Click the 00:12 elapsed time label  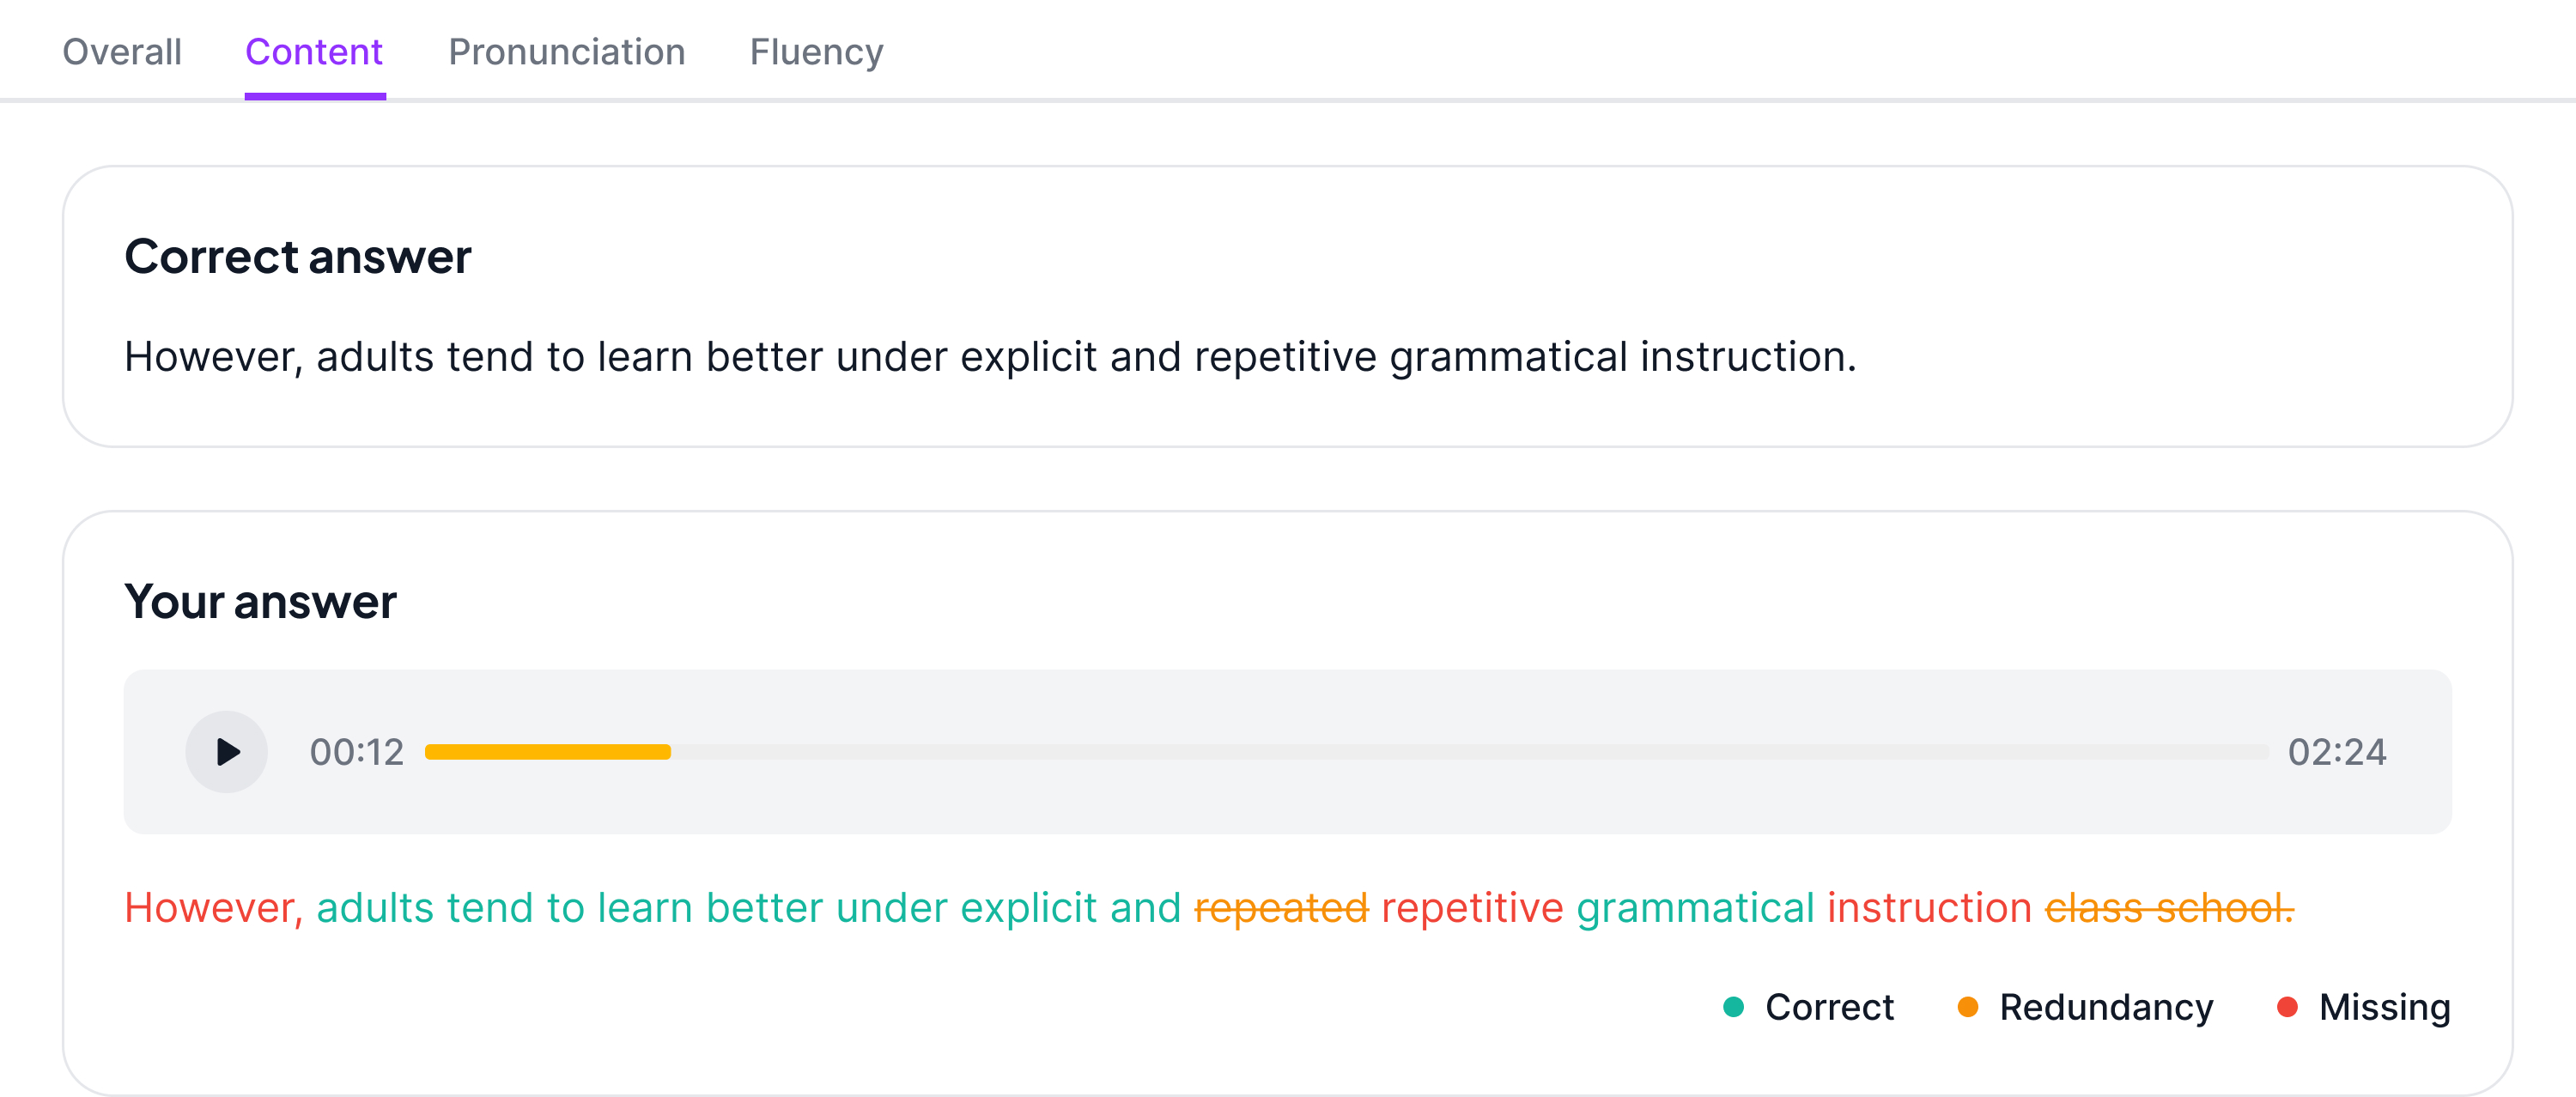tap(357, 752)
